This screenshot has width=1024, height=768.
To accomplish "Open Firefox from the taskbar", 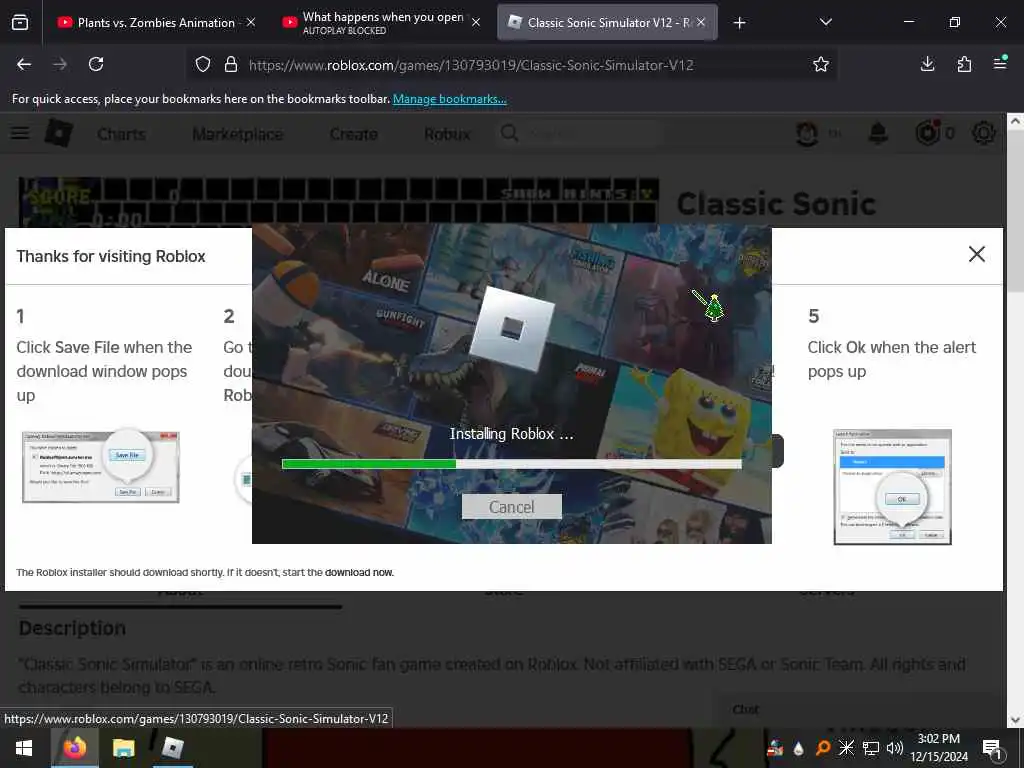I will tap(74, 748).
